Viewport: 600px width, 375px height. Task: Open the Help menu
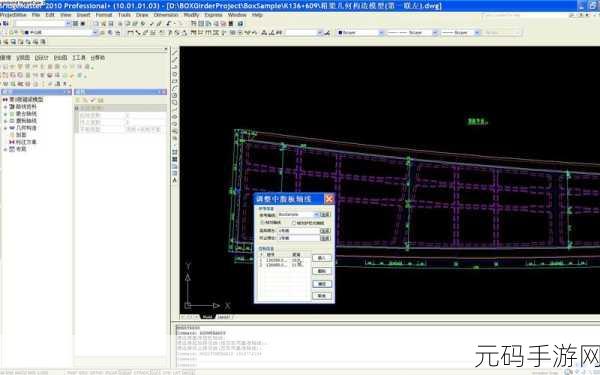click(257, 15)
